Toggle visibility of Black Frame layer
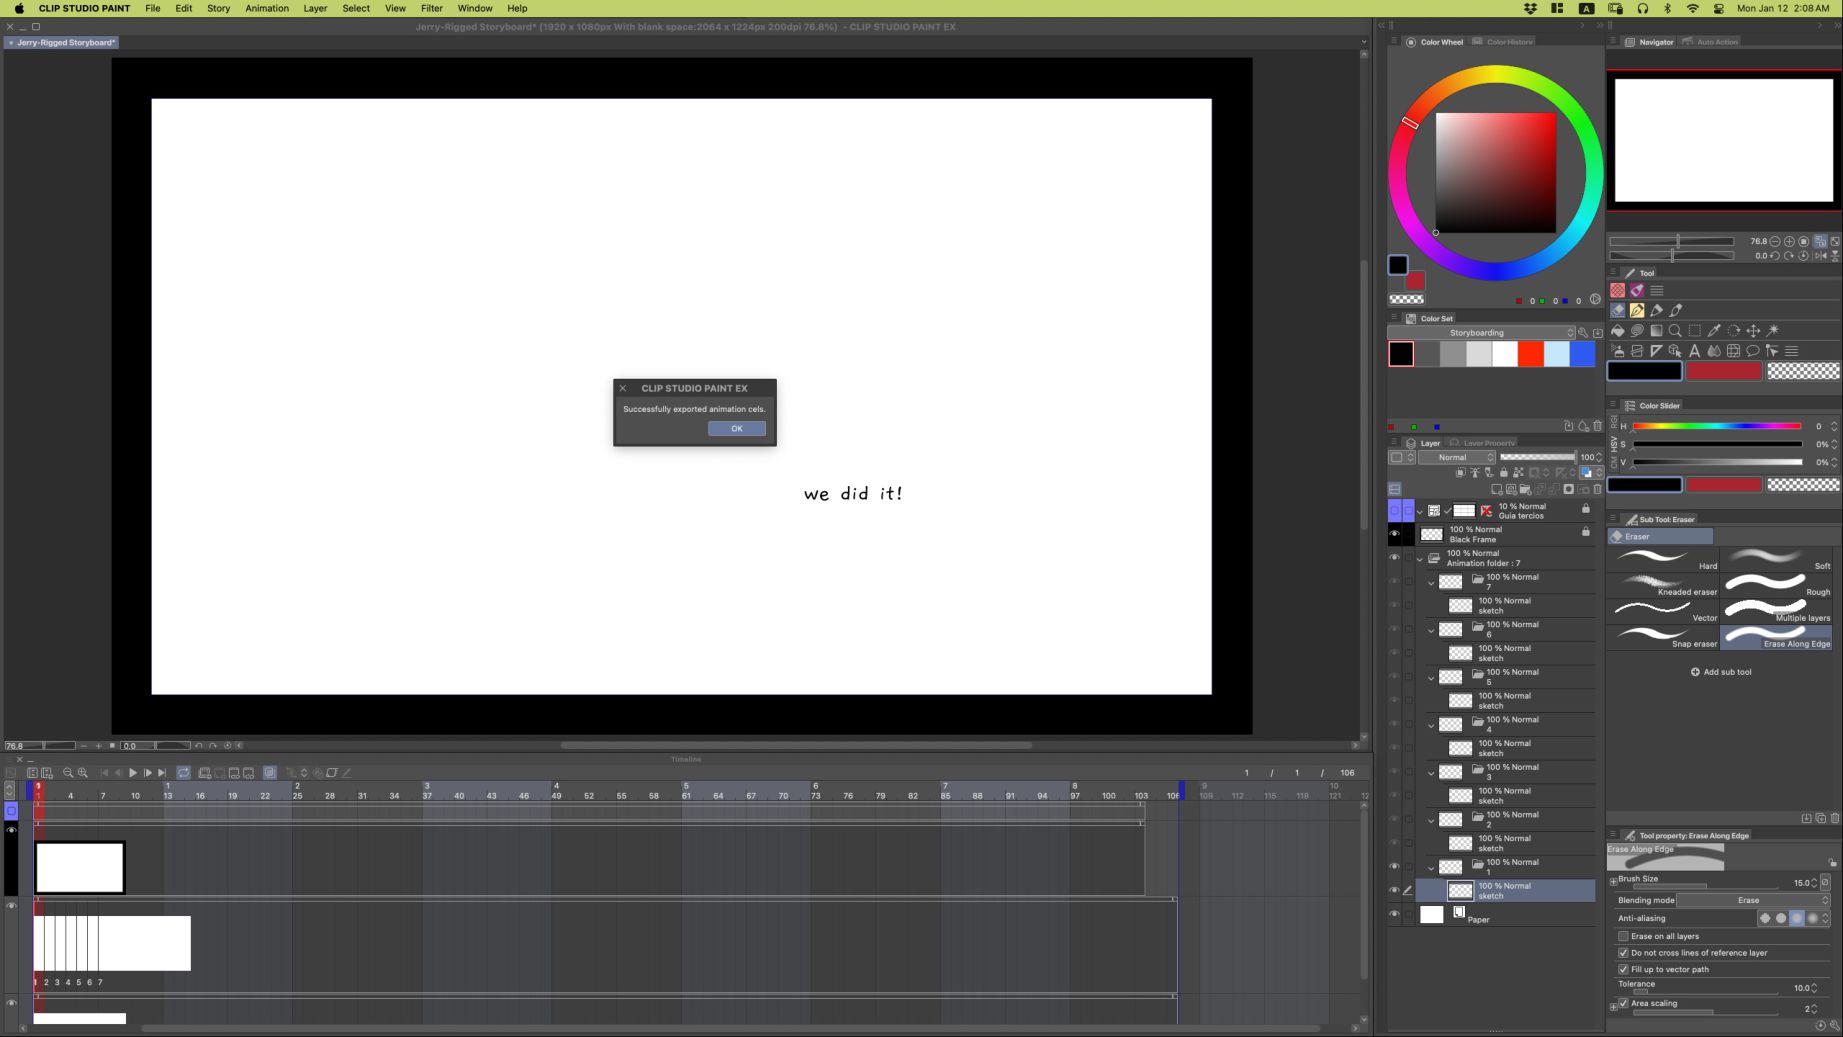Screen dimensions: 1843x1037 (x=1395, y=534)
